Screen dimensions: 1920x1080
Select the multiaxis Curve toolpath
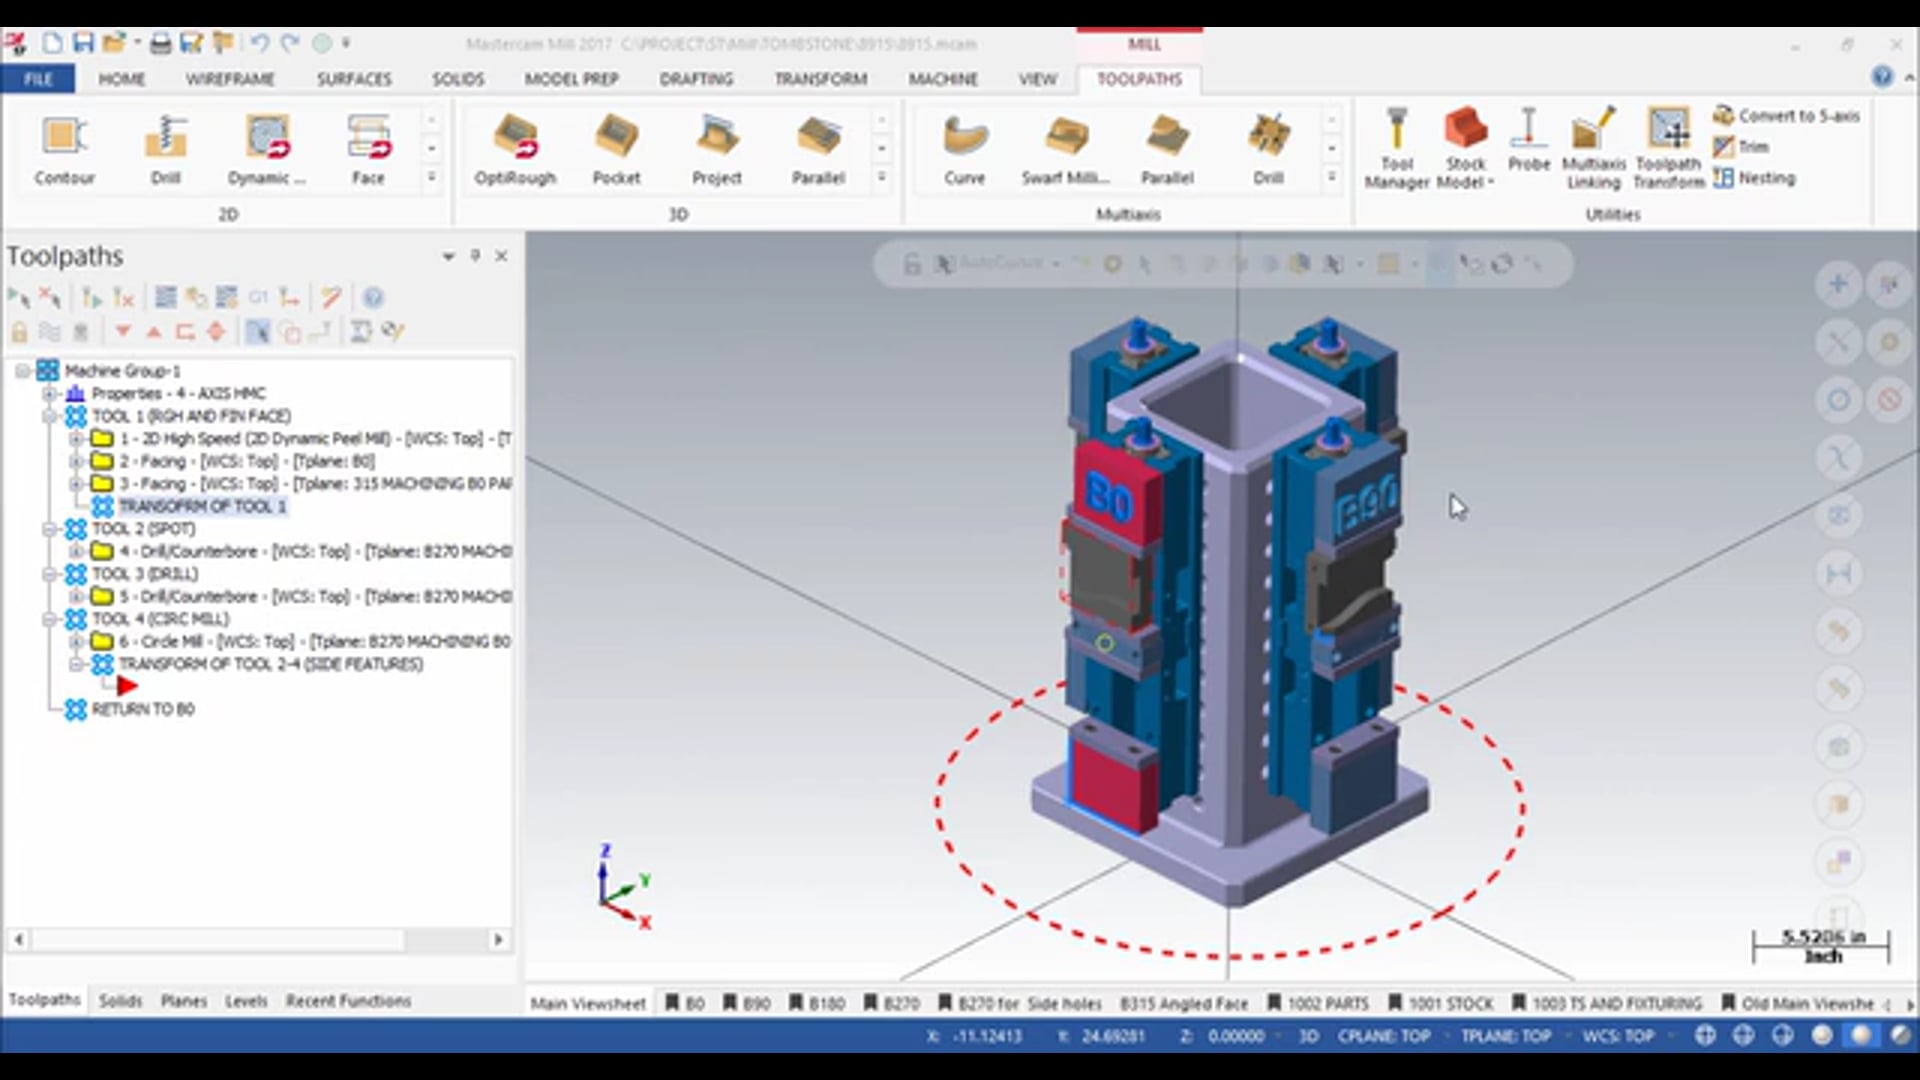[x=965, y=150]
